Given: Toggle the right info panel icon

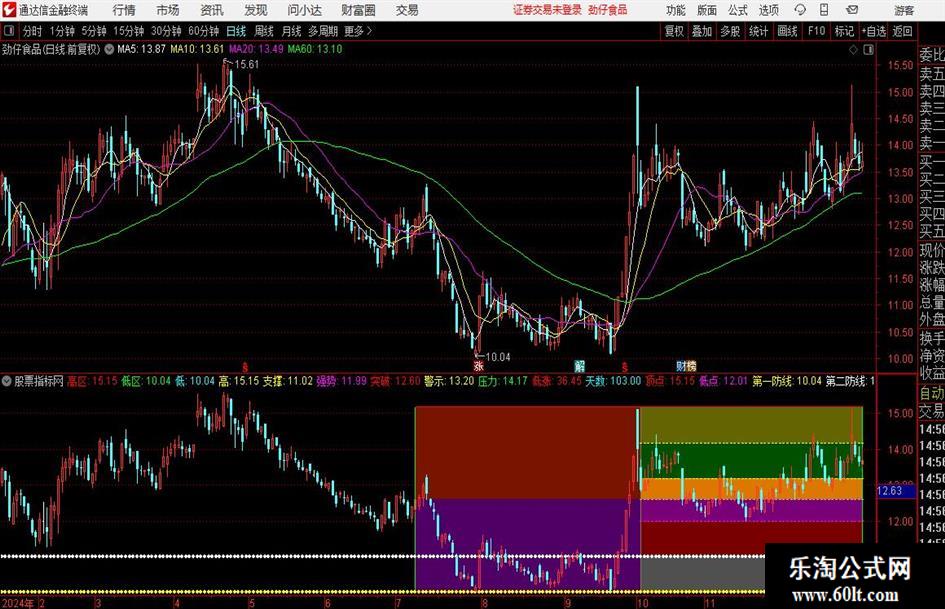Looking at the screenshot, I should pos(868,50).
